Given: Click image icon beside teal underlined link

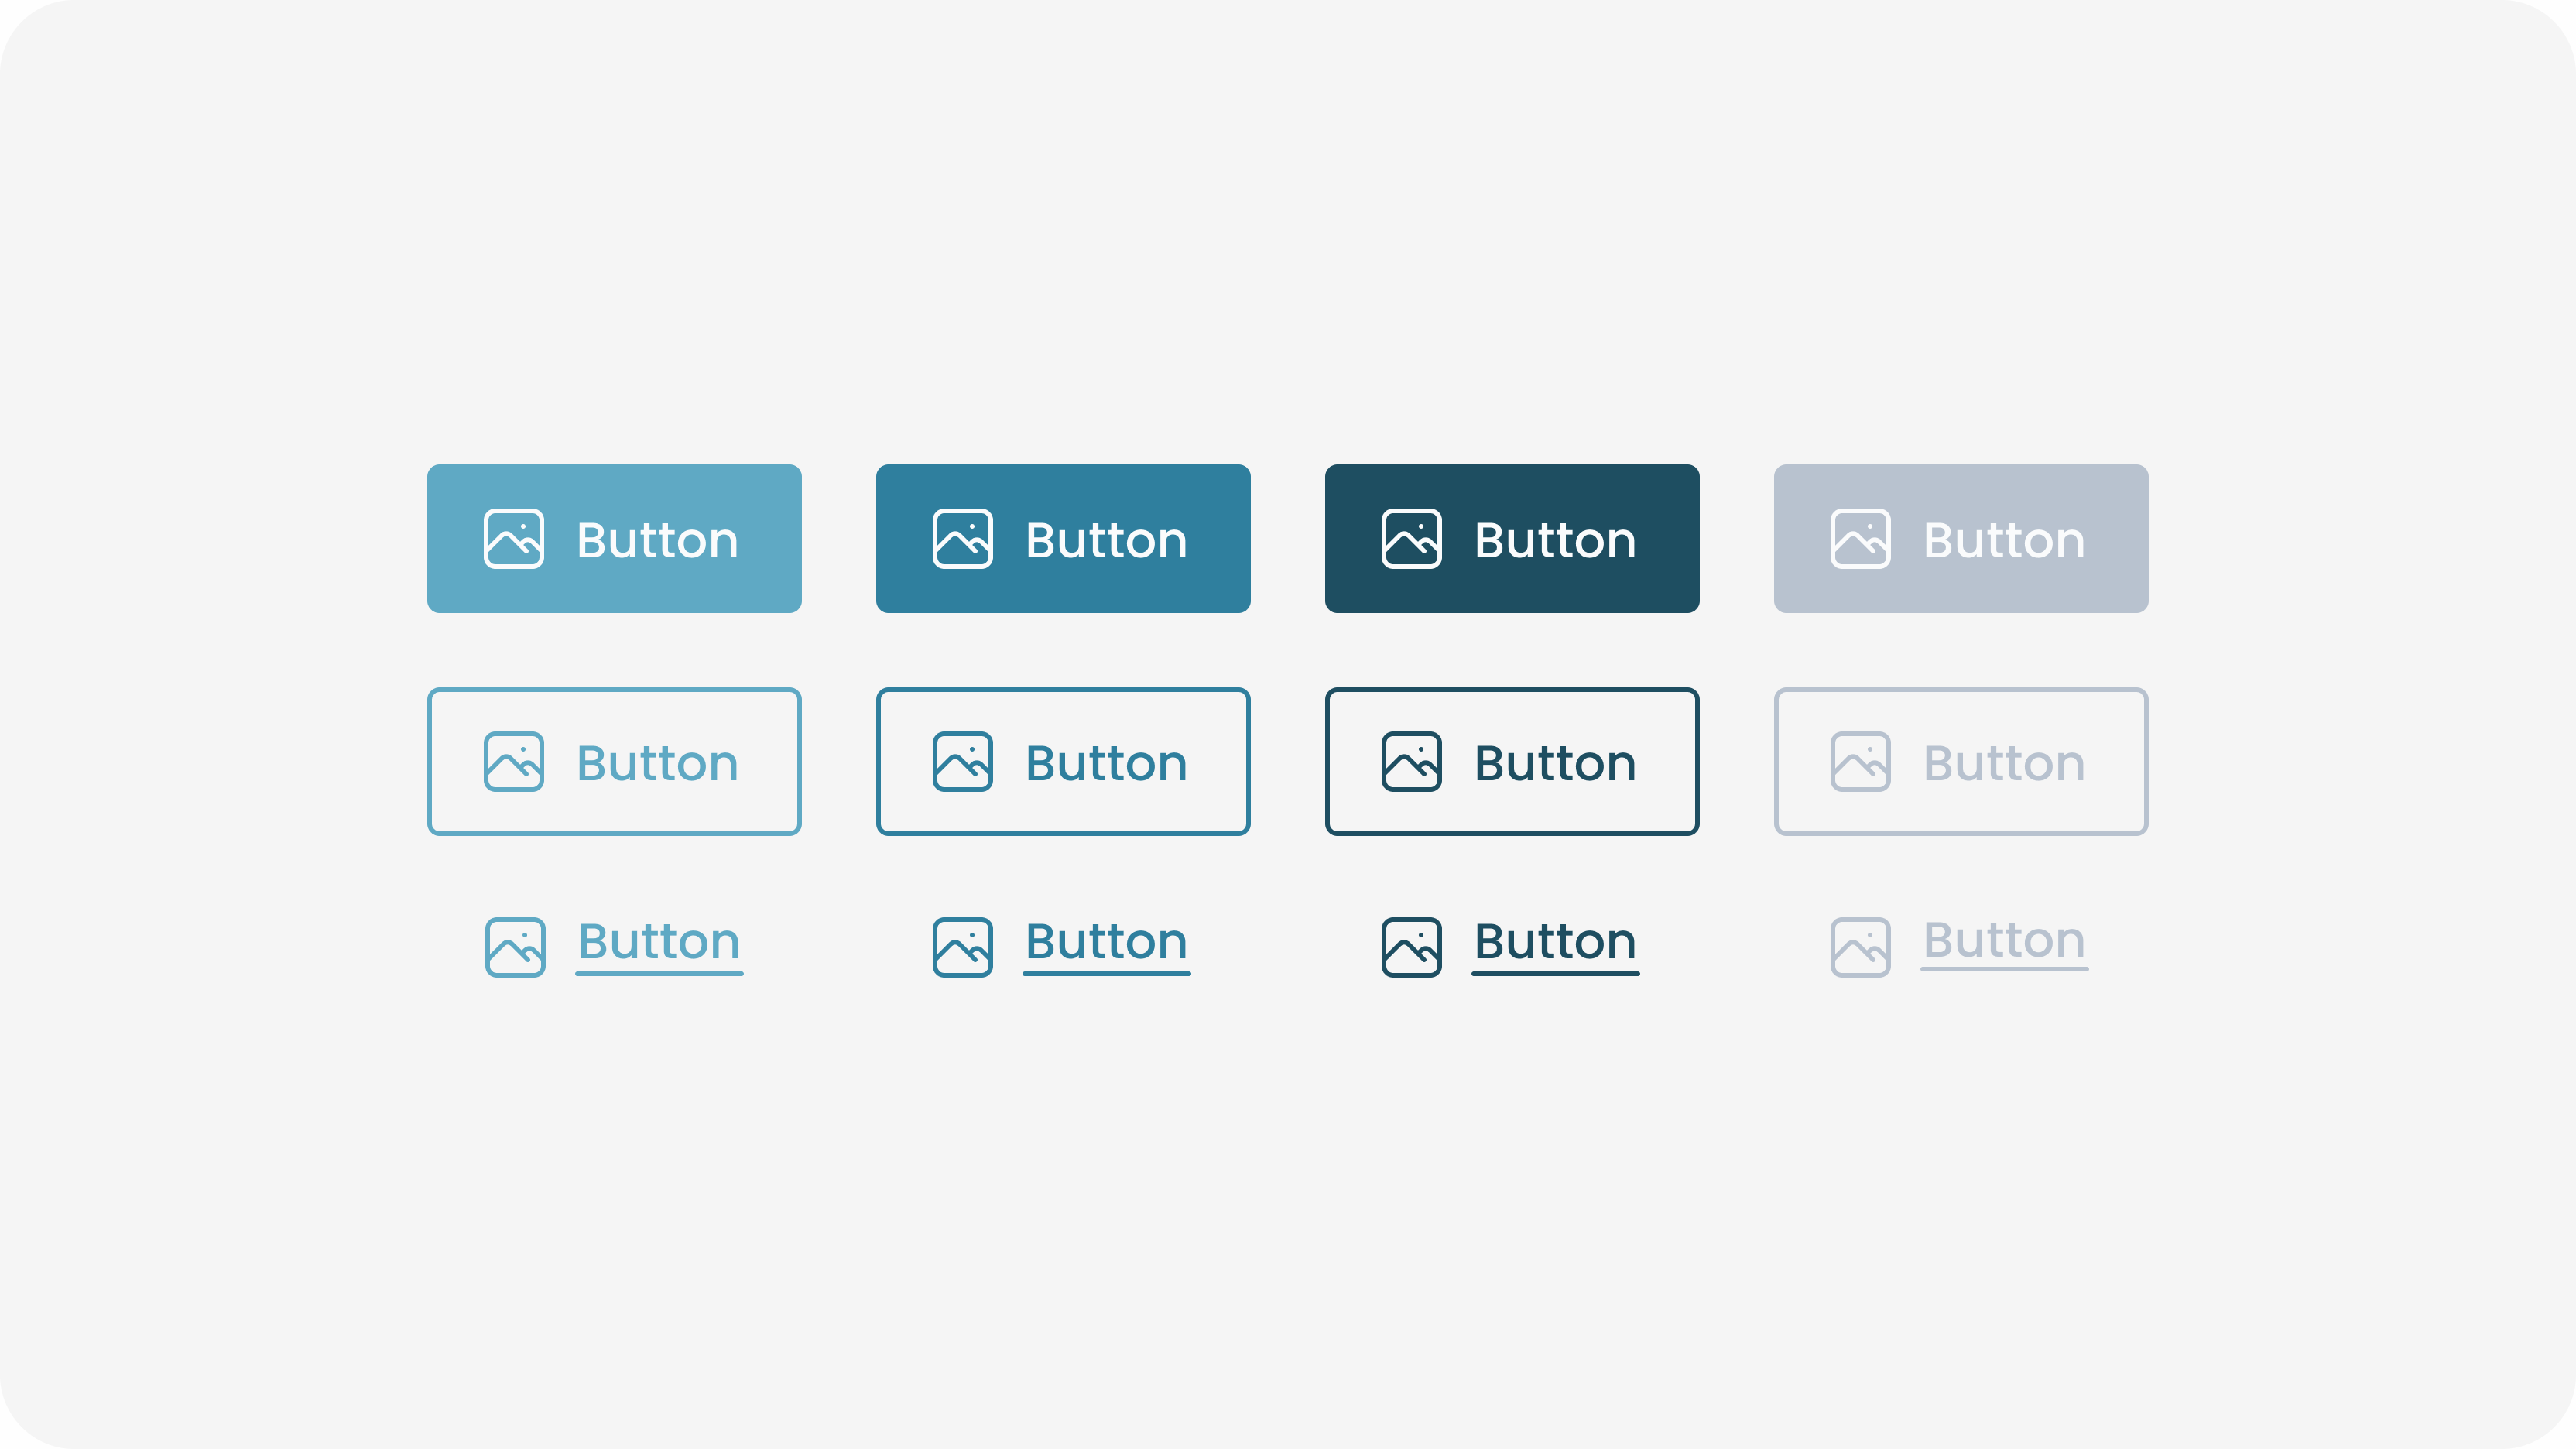Looking at the screenshot, I should click(x=963, y=947).
